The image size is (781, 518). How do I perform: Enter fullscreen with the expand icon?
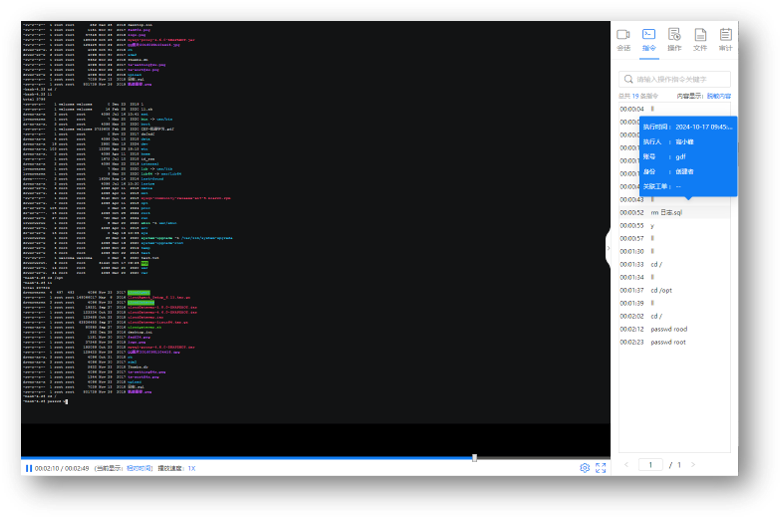[x=601, y=468]
